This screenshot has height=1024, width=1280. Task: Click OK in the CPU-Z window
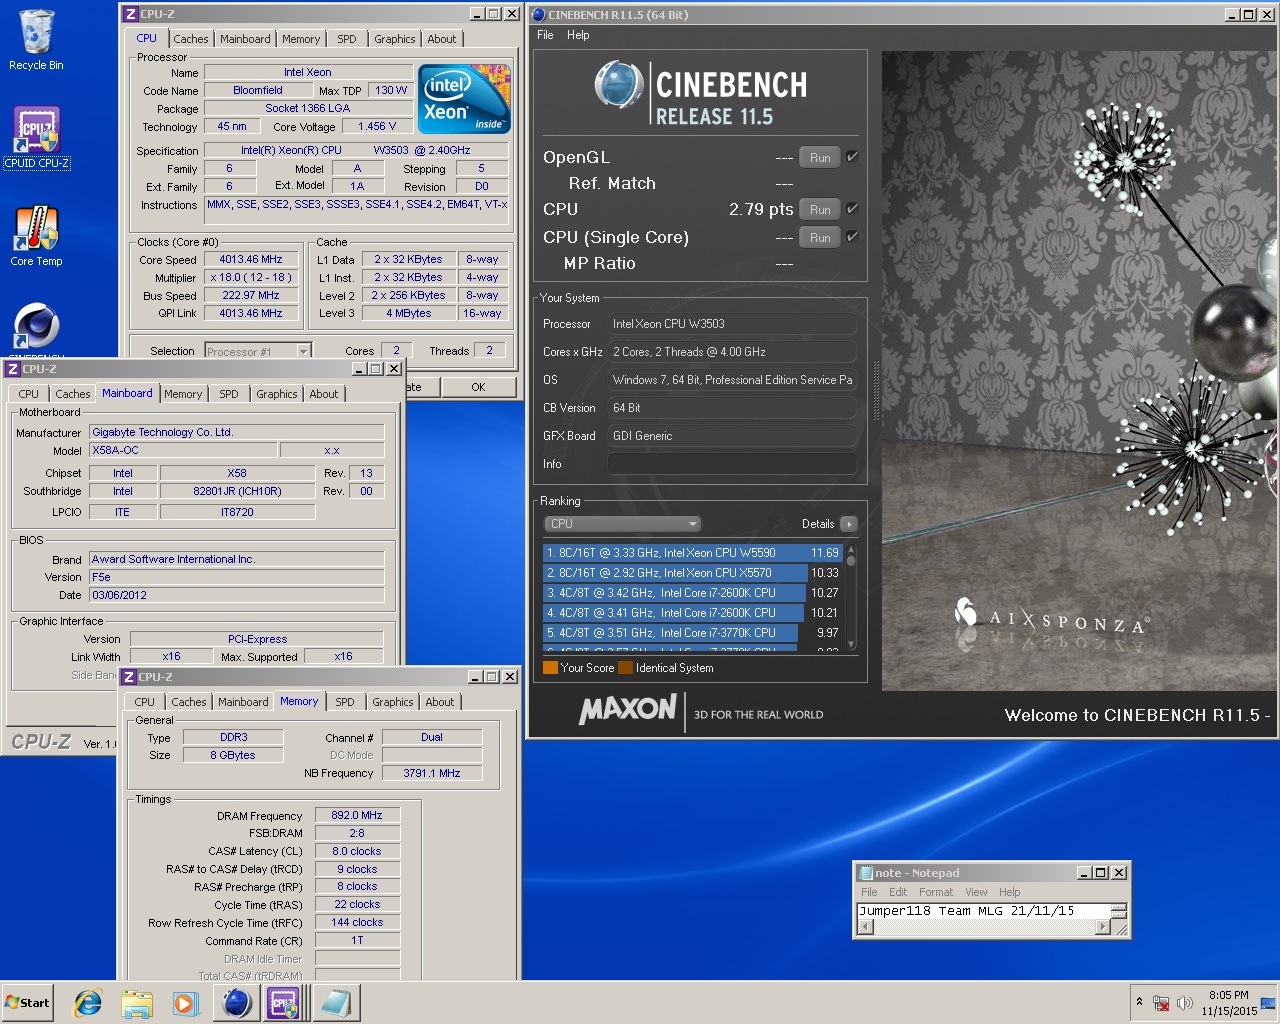click(478, 387)
